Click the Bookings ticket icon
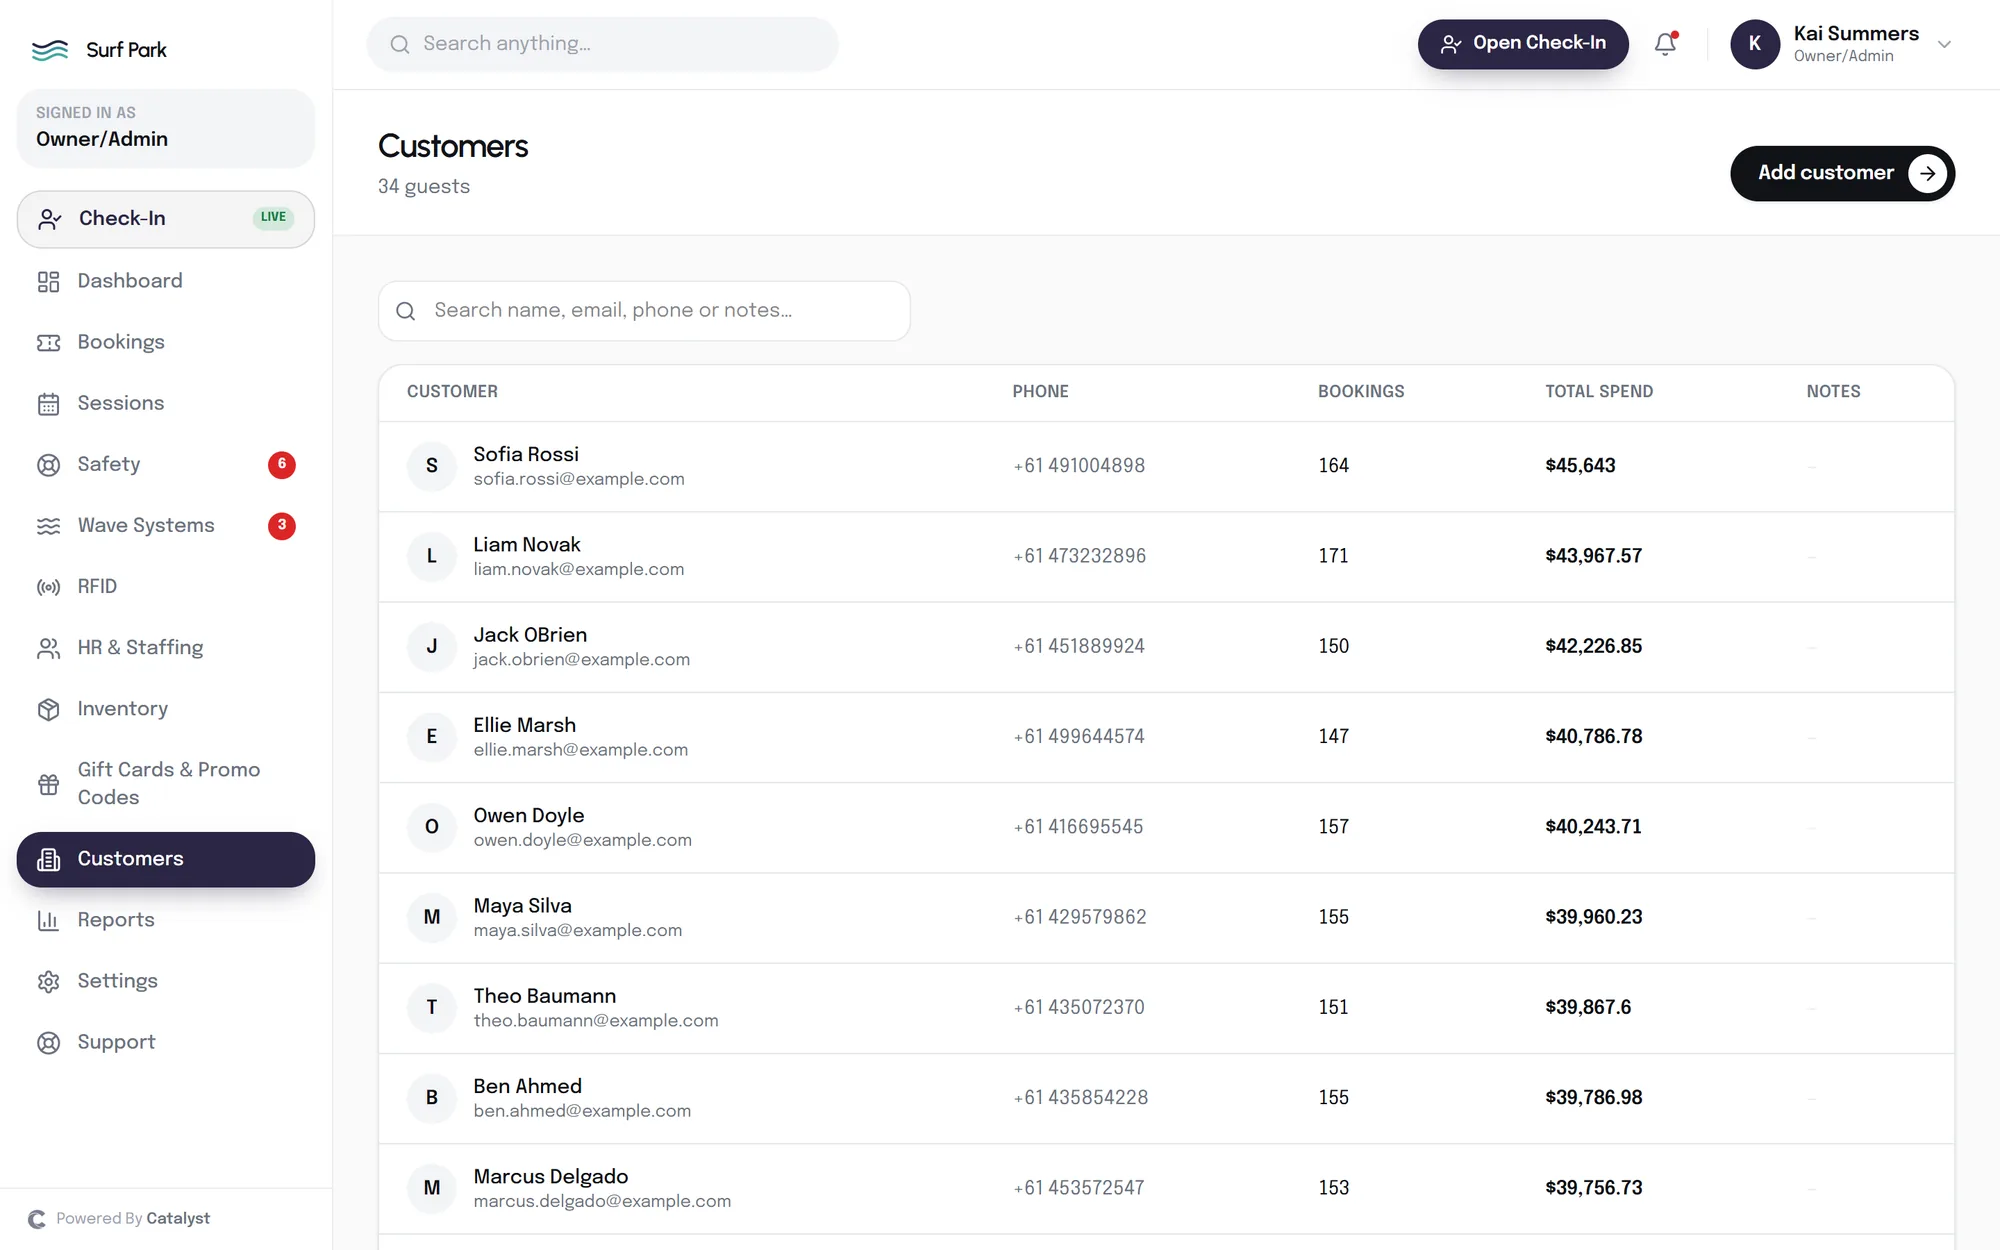The width and height of the screenshot is (2000, 1250). (48, 343)
